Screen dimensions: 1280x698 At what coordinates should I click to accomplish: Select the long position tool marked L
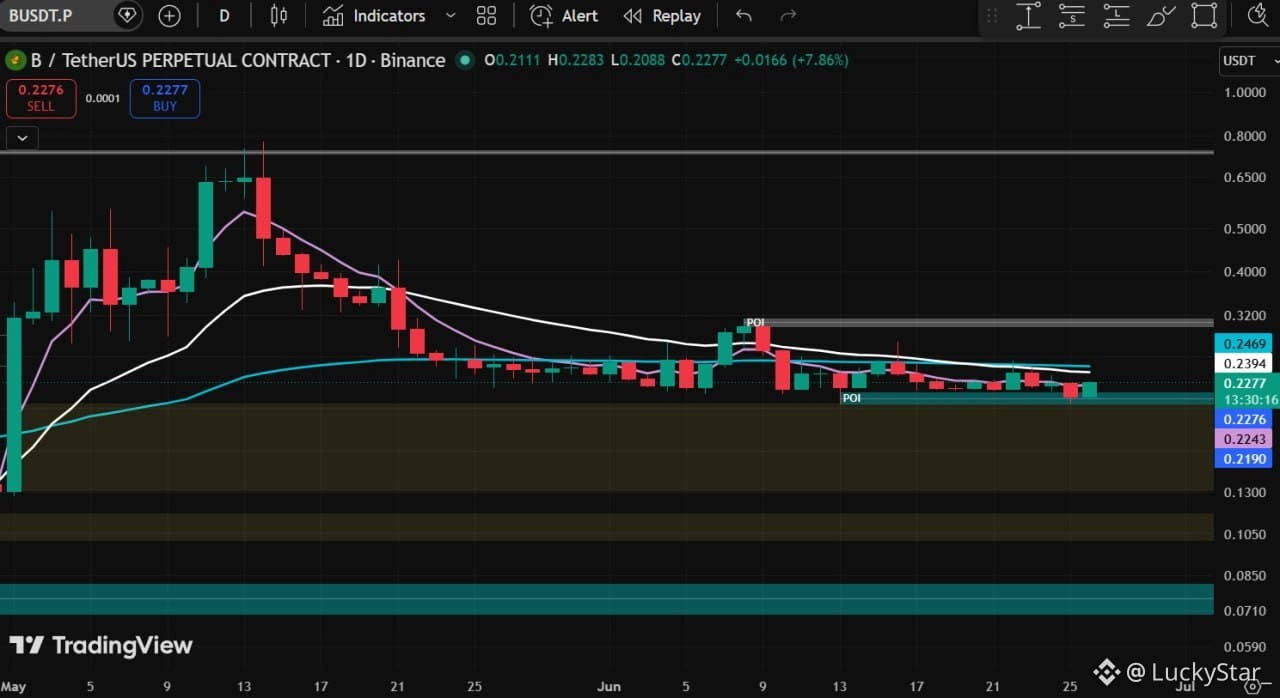point(1116,15)
